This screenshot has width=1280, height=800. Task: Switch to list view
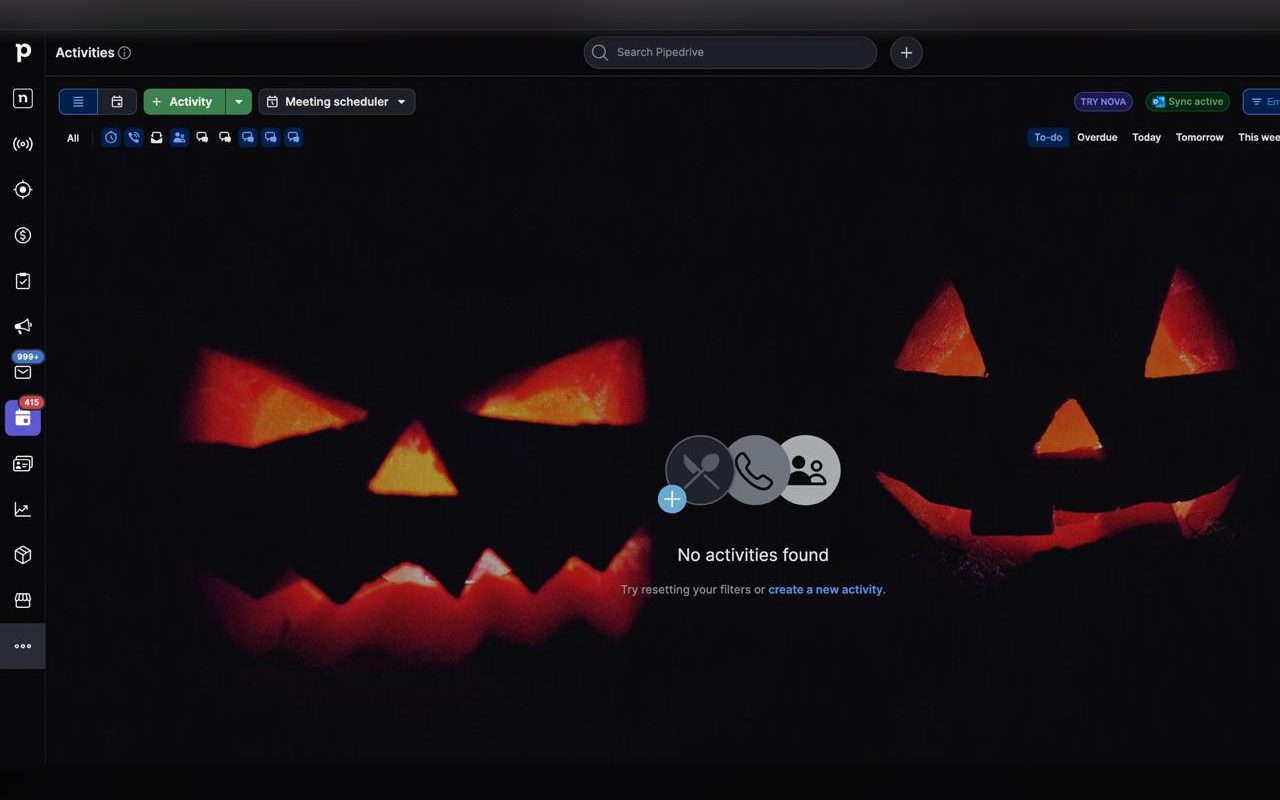coord(78,102)
